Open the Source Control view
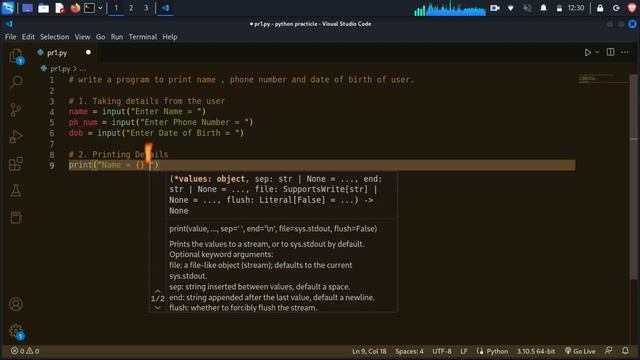The width and height of the screenshot is (640, 360). point(16,109)
